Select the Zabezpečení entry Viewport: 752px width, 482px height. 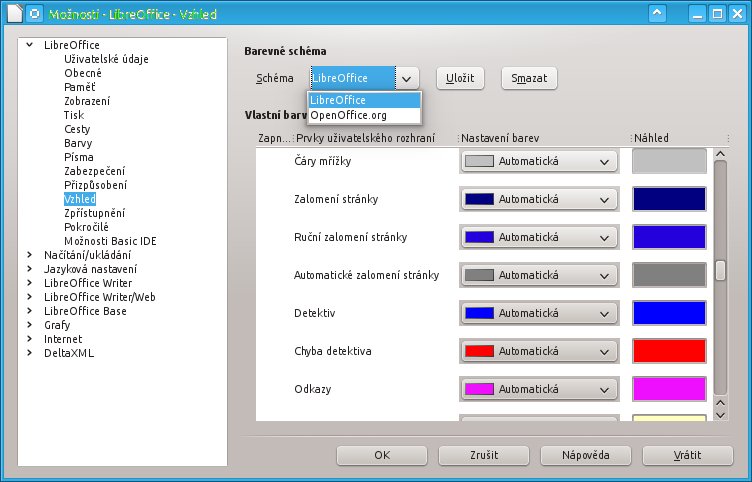tap(94, 171)
